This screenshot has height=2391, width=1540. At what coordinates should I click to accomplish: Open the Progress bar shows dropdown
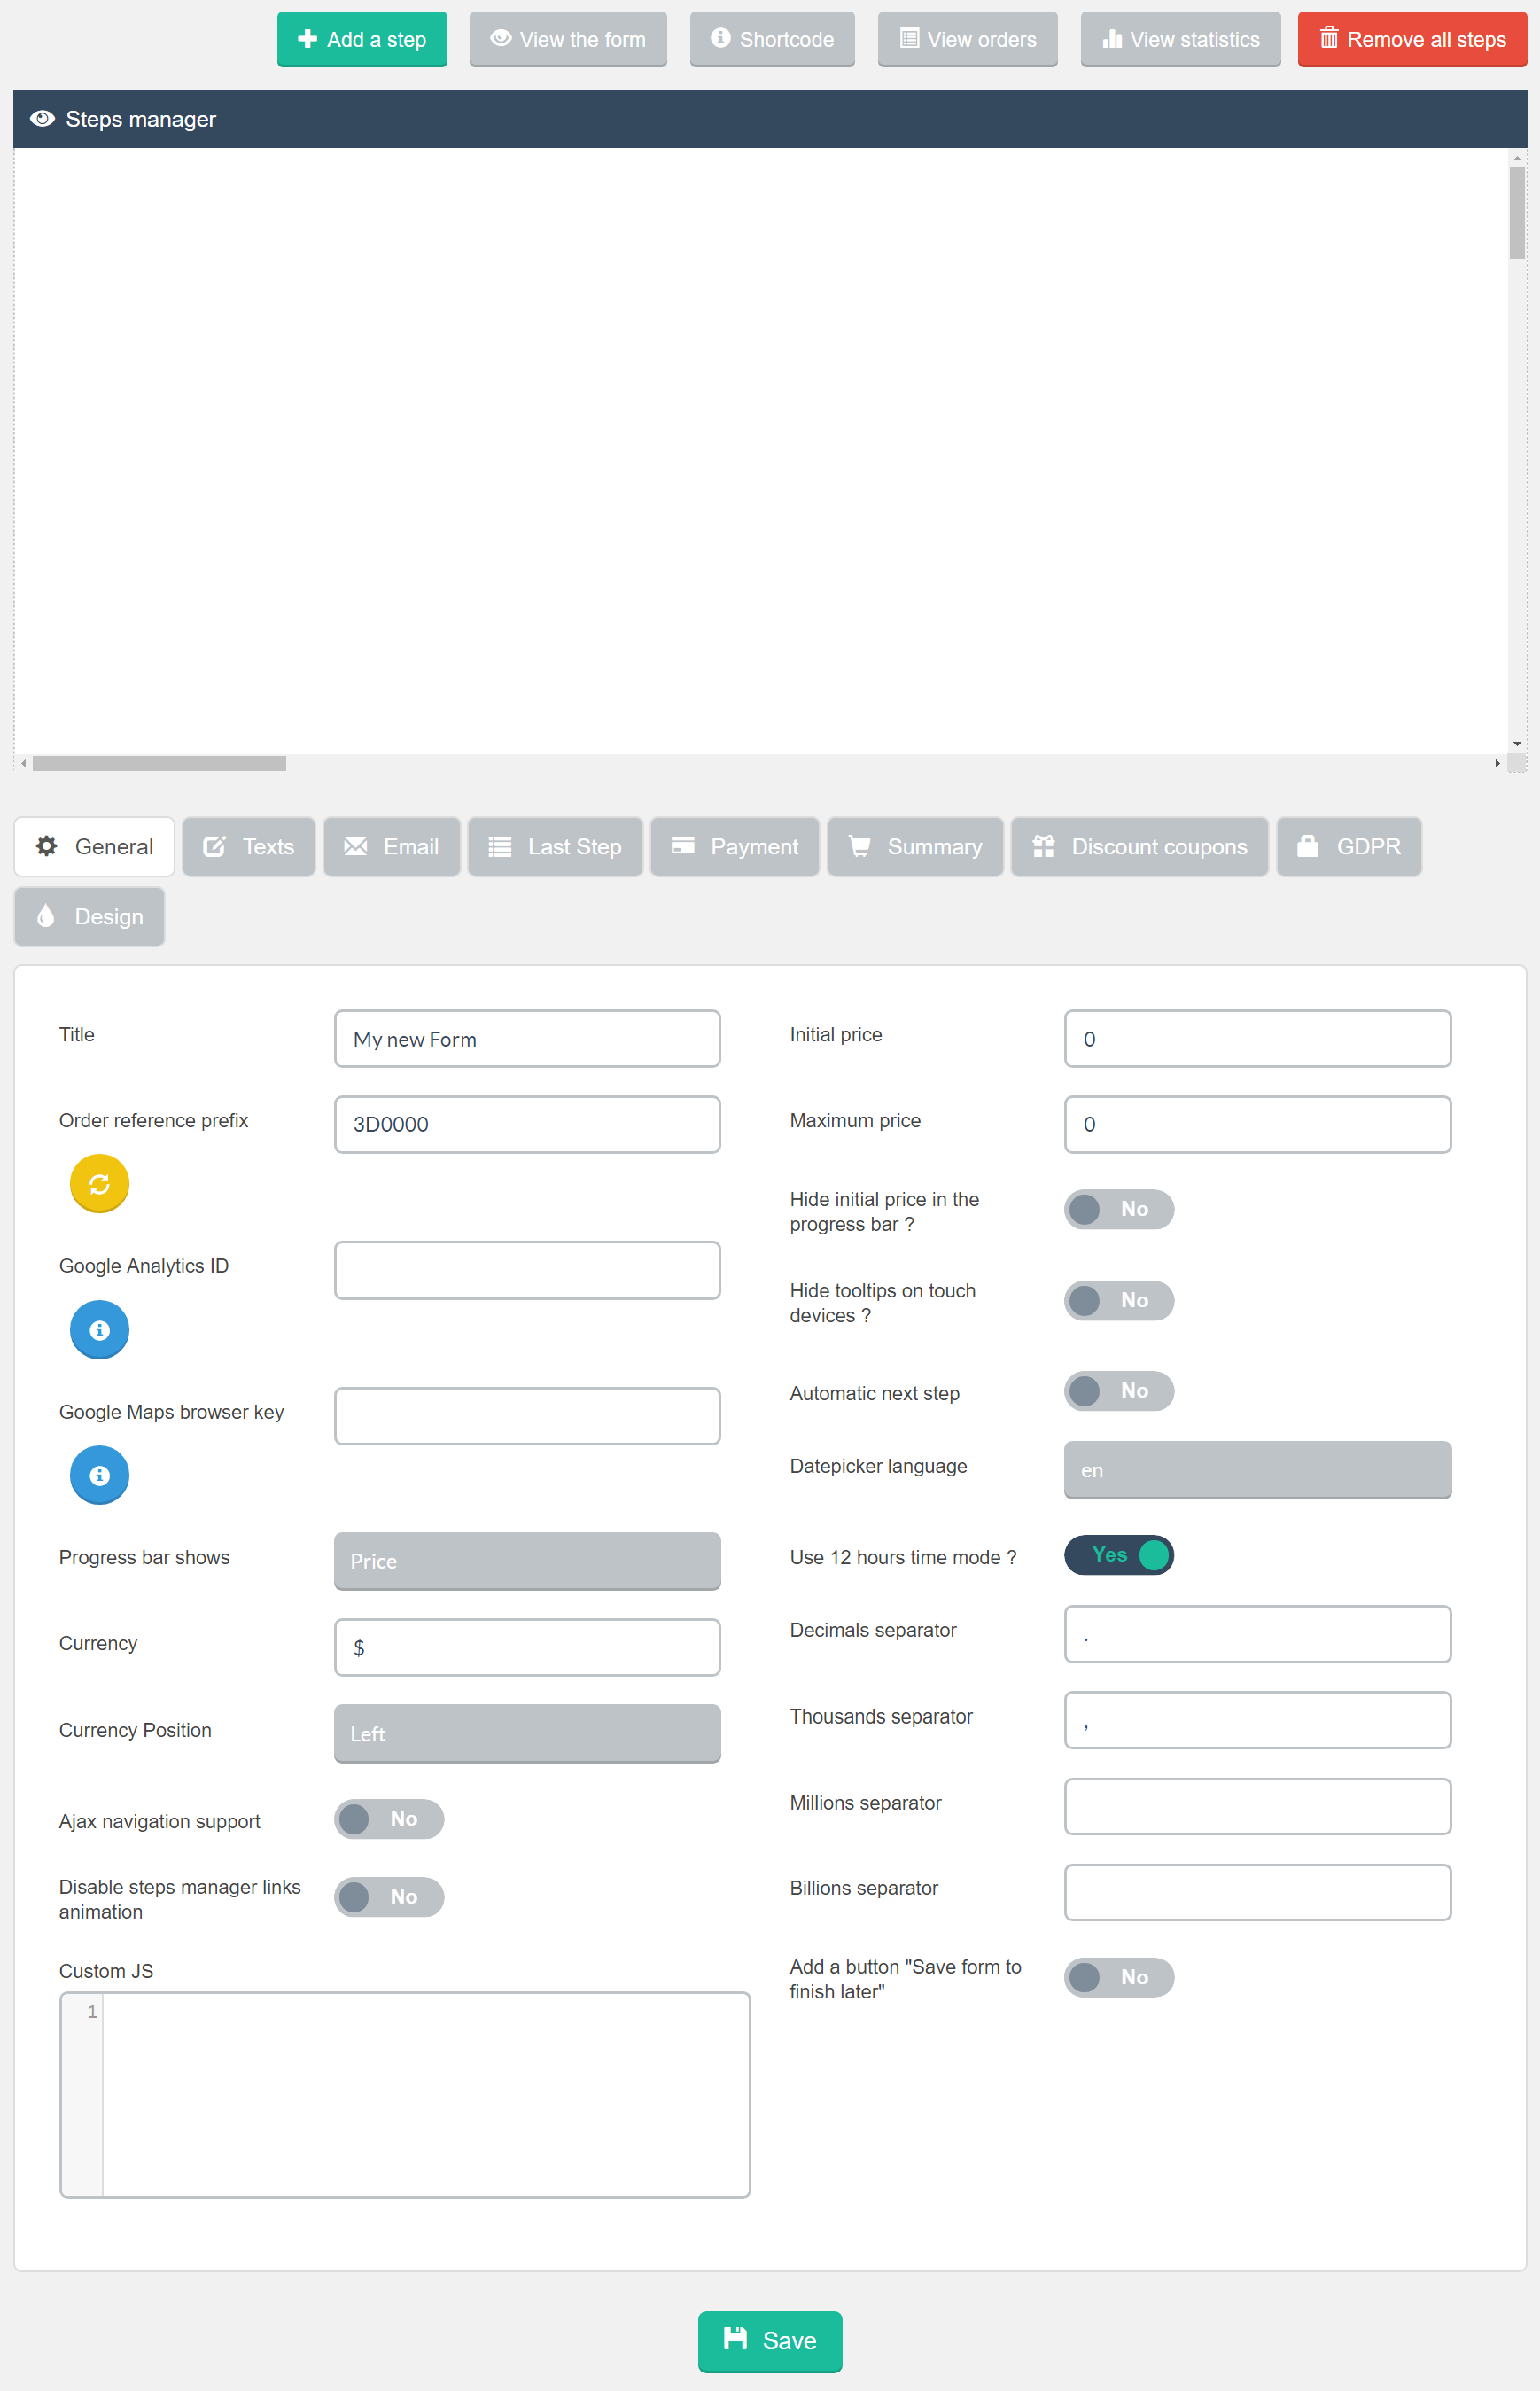tap(527, 1561)
